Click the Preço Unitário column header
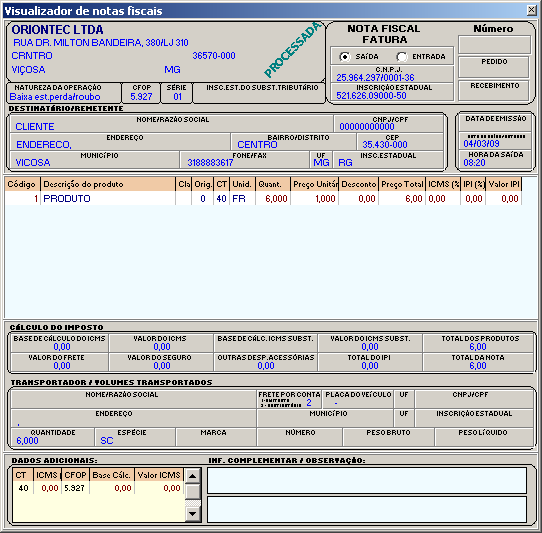 [x=315, y=184]
